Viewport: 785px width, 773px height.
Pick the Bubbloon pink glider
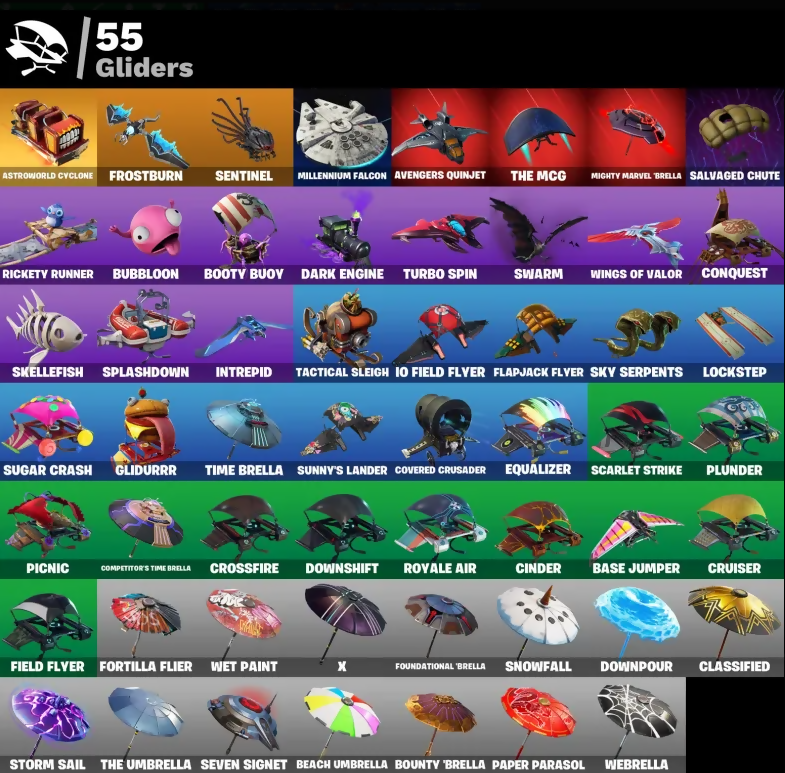146,235
